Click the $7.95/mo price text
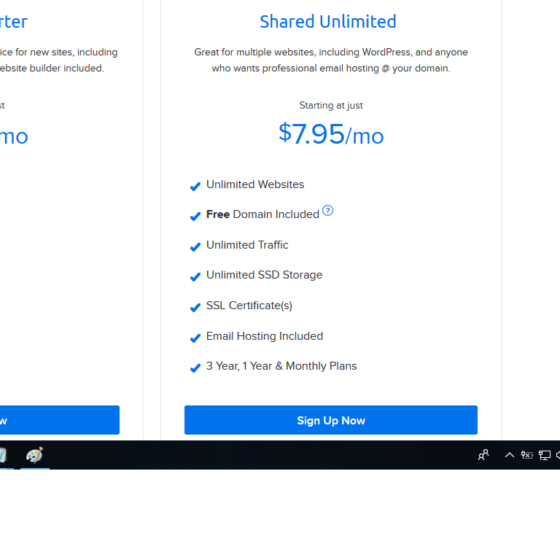 (x=331, y=134)
